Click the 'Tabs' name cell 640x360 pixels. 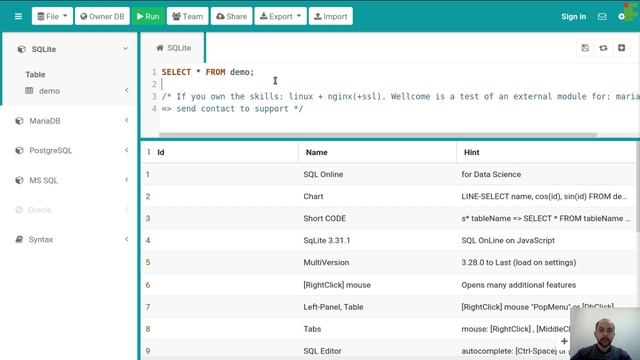[312, 329]
